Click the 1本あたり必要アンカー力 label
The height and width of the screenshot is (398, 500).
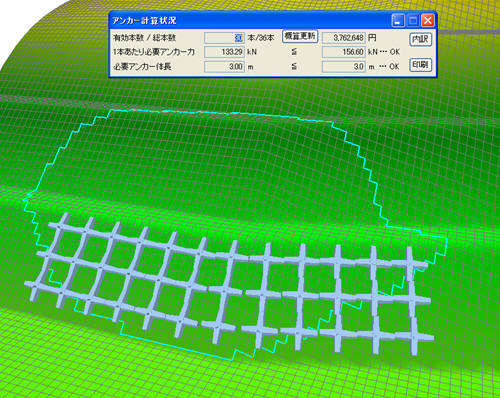click(x=154, y=52)
